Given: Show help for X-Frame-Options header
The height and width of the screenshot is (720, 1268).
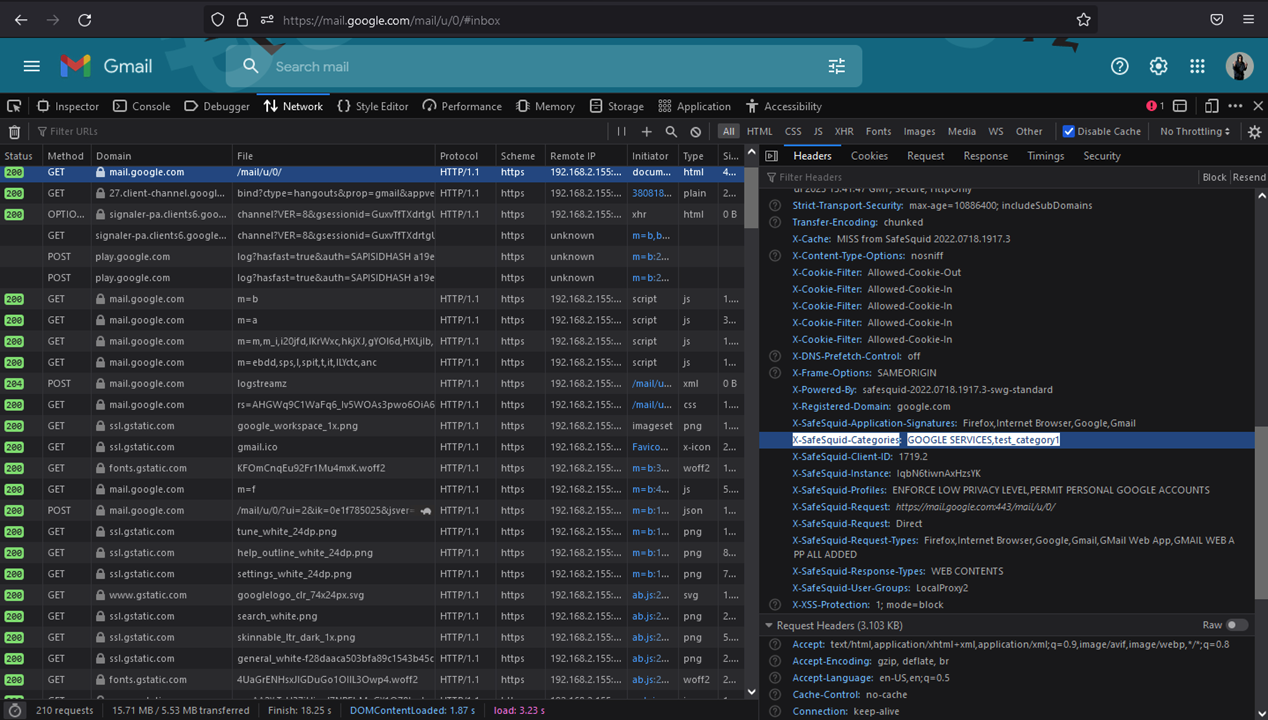Looking at the screenshot, I should click(x=775, y=373).
